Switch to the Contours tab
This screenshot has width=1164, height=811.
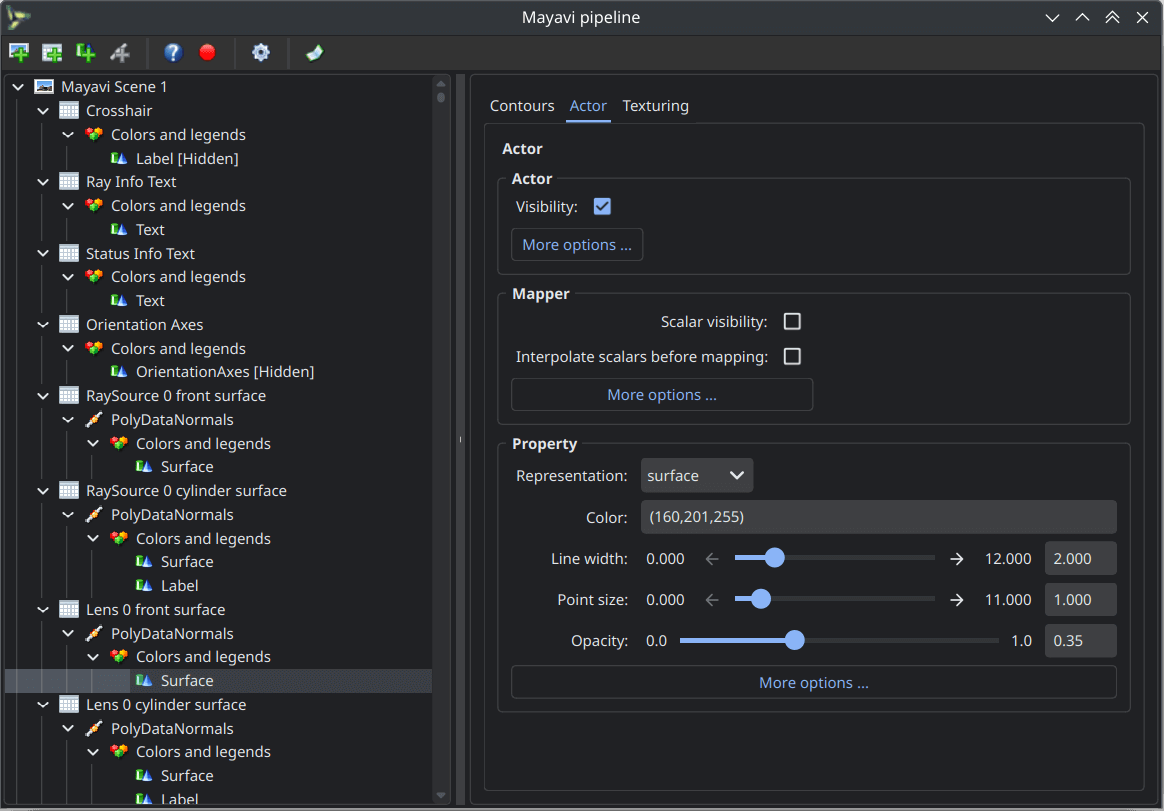(x=522, y=106)
